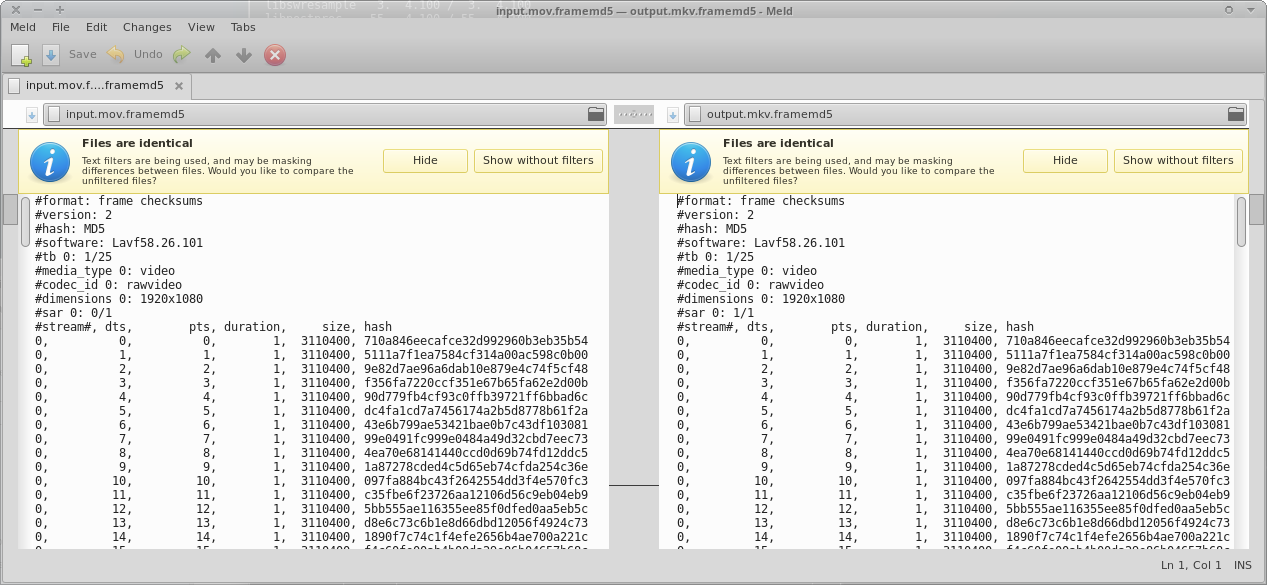Click the green Redo arrow icon
This screenshot has width=1267, height=585.
[181, 55]
